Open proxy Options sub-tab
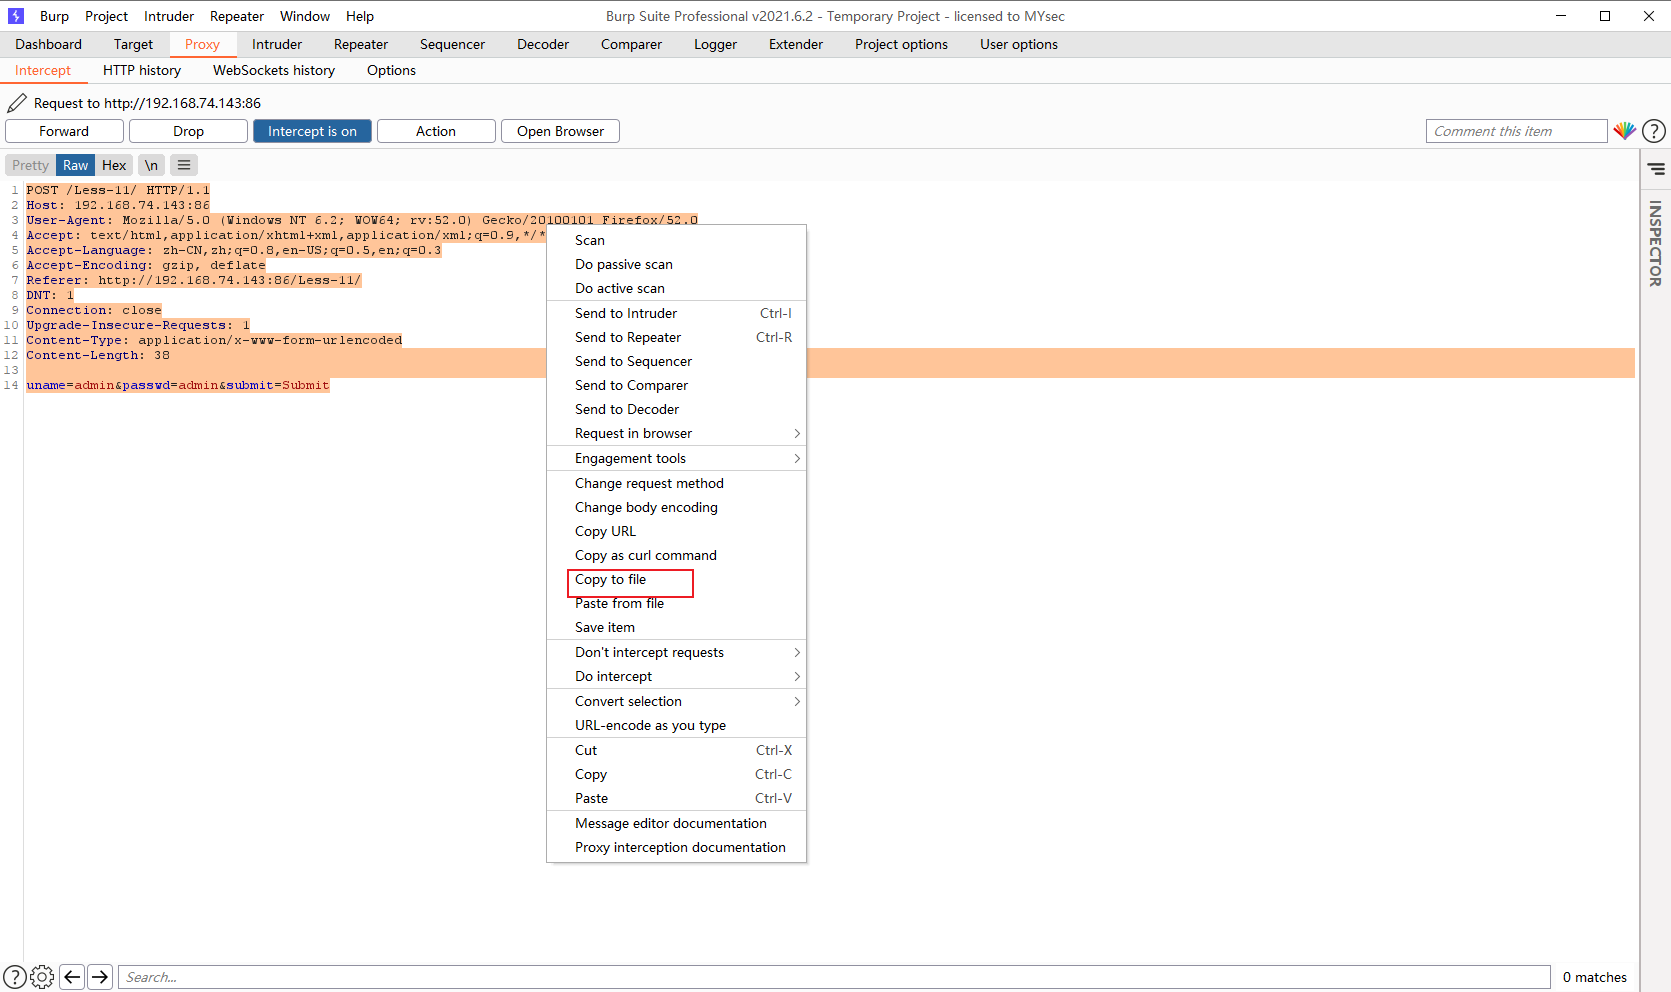The image size is (1671, 992). pyautogui.click(x=391, y=70)
